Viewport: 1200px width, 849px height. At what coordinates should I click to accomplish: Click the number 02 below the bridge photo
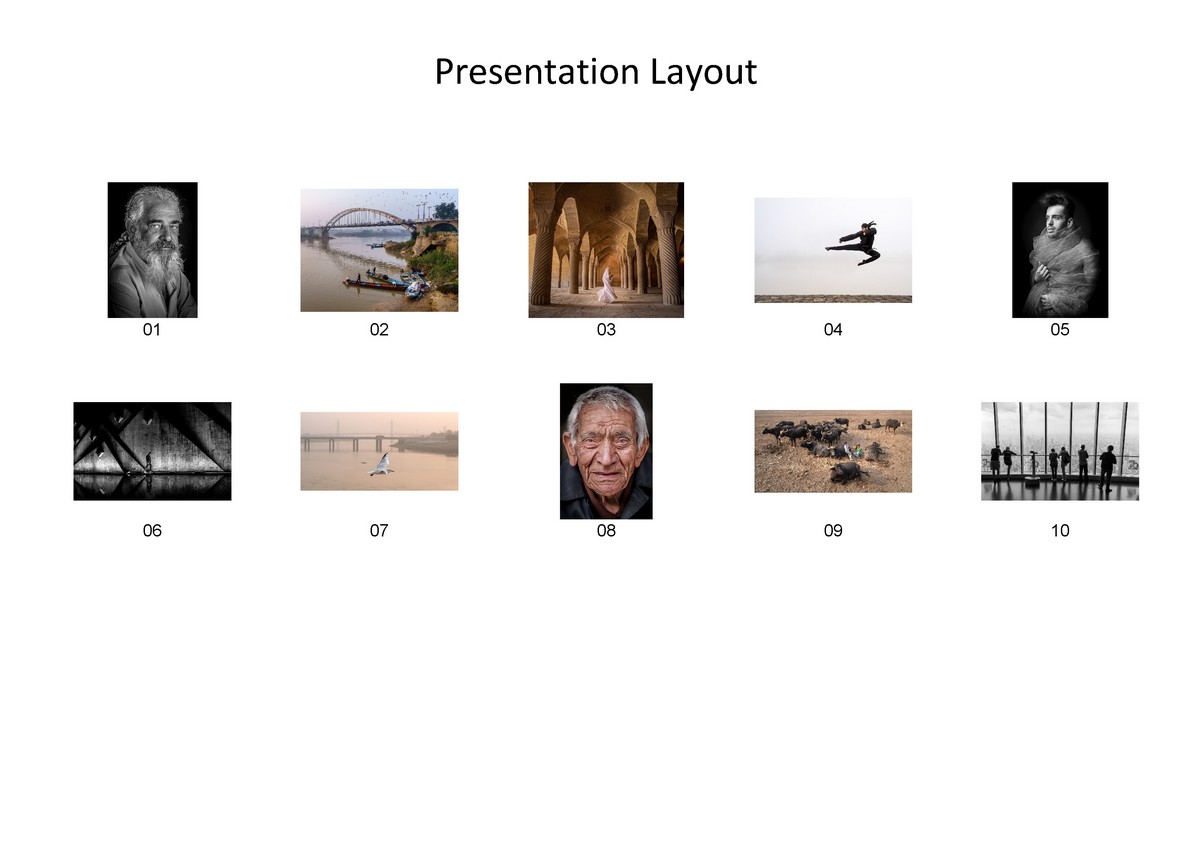(x=379, y=330)
